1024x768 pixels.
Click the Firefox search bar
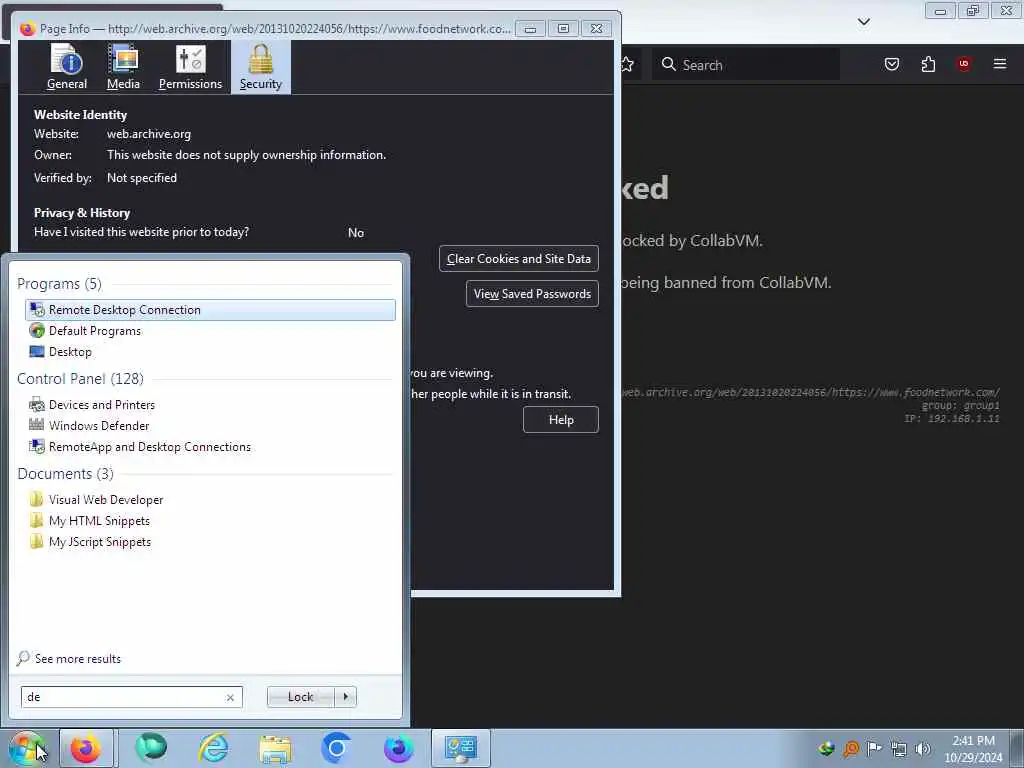coord(746,65)
